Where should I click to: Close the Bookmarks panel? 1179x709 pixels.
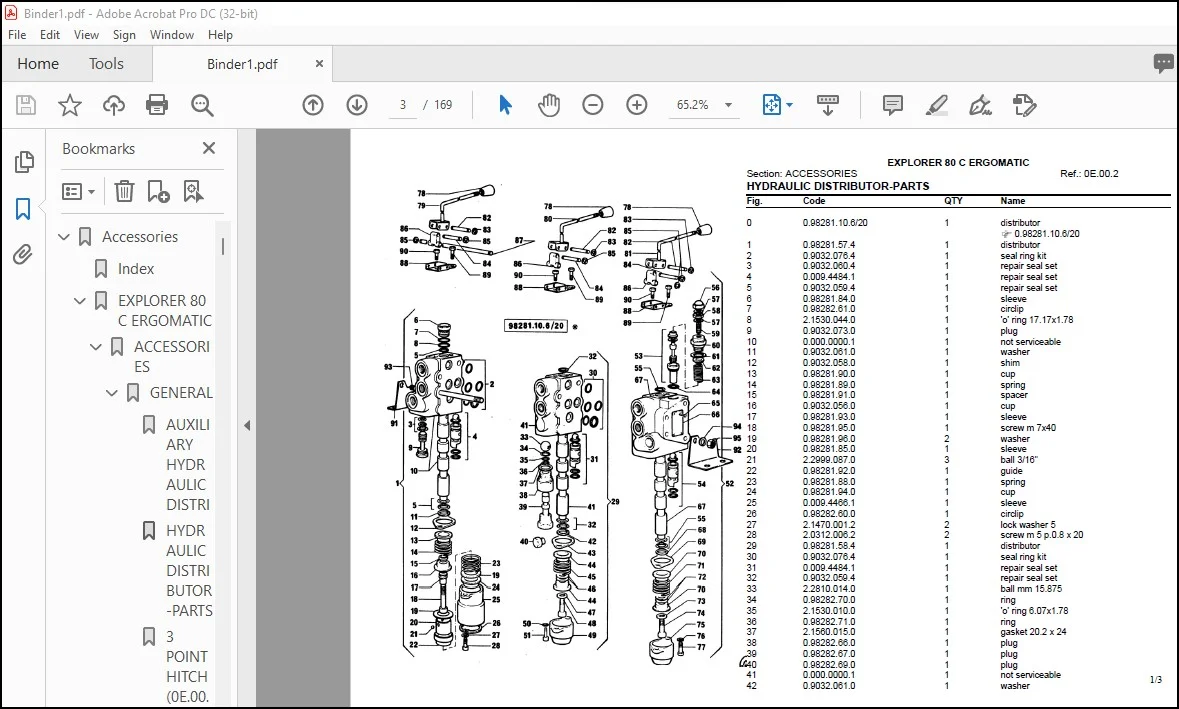click(208, 148)
